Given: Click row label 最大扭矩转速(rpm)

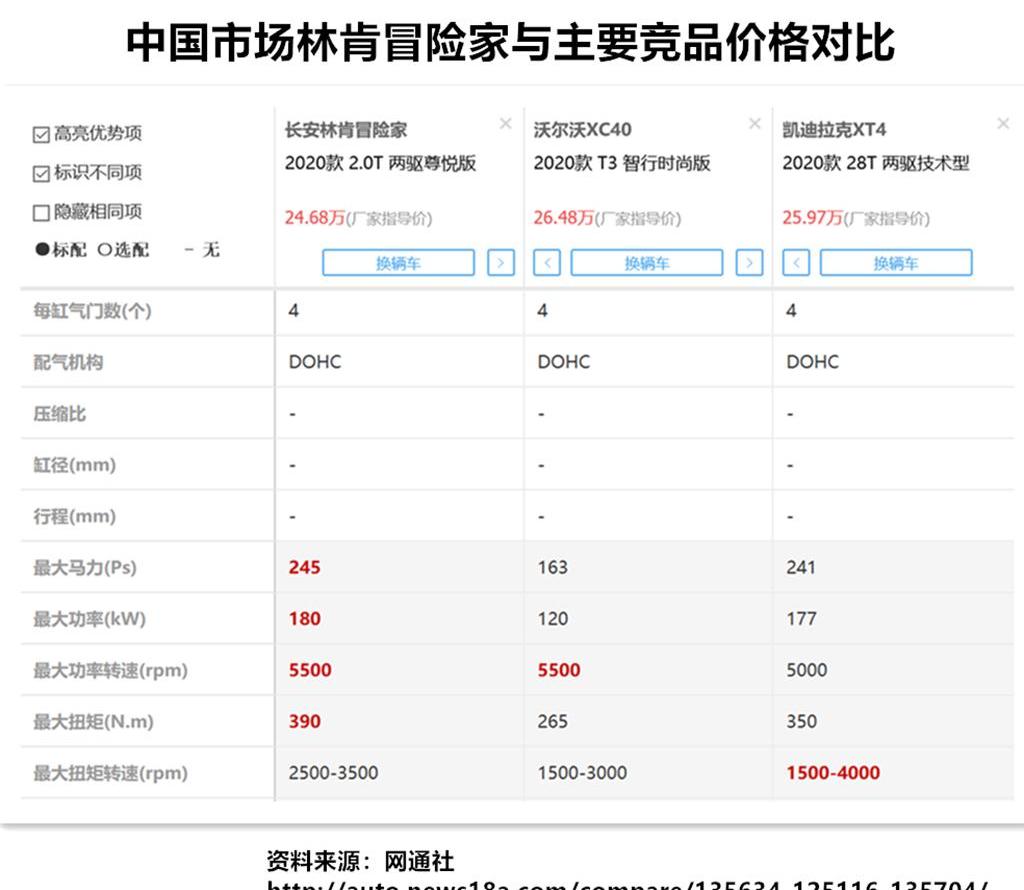Looking at the screenshot, I should (110, 773).
